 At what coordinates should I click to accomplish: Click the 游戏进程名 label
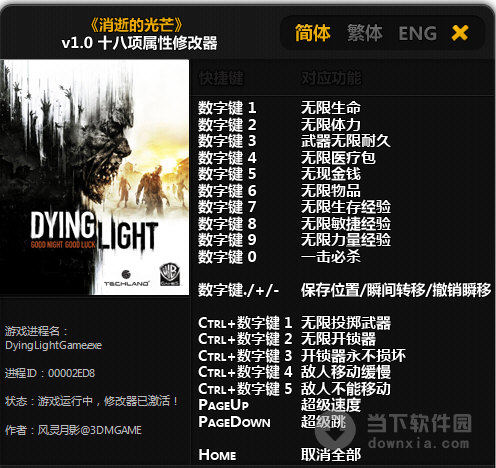click(36, 331)
